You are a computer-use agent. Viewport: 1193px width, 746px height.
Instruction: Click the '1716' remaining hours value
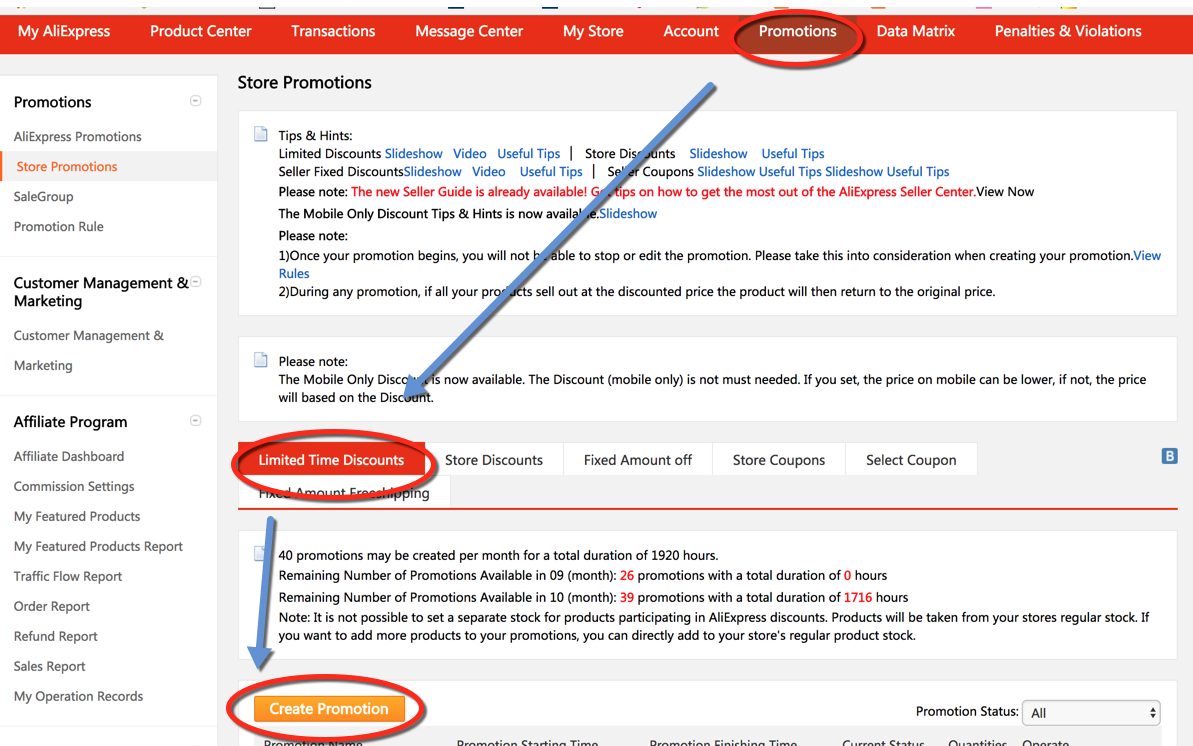pos(857,598)
